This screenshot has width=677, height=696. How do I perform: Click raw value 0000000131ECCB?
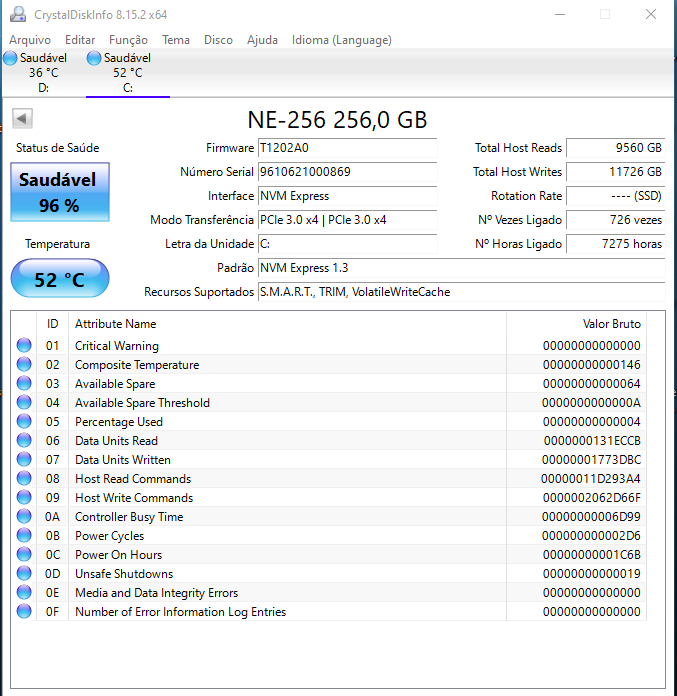click(592, 441)
